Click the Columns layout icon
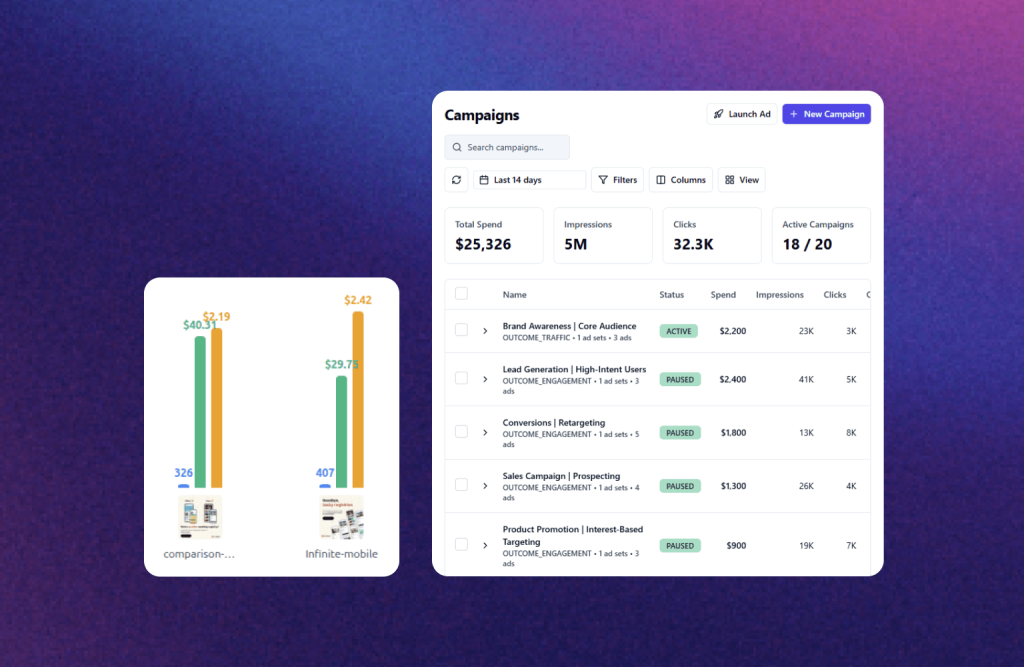The height and width of the screenshot is (667, 1024). pos(661,180)
